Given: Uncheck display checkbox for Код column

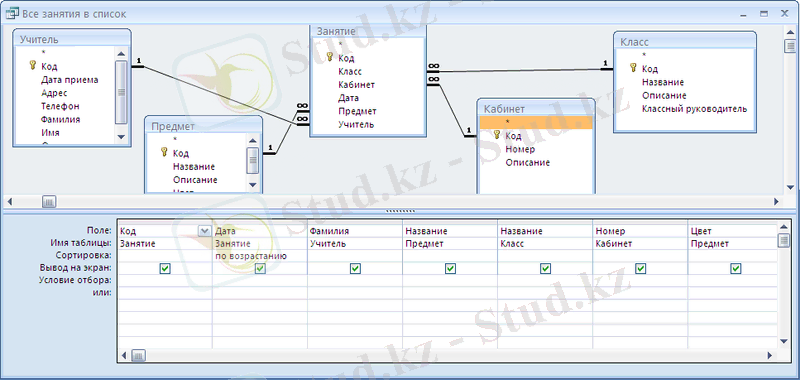Looking at the screenshot, I should 164,268.
